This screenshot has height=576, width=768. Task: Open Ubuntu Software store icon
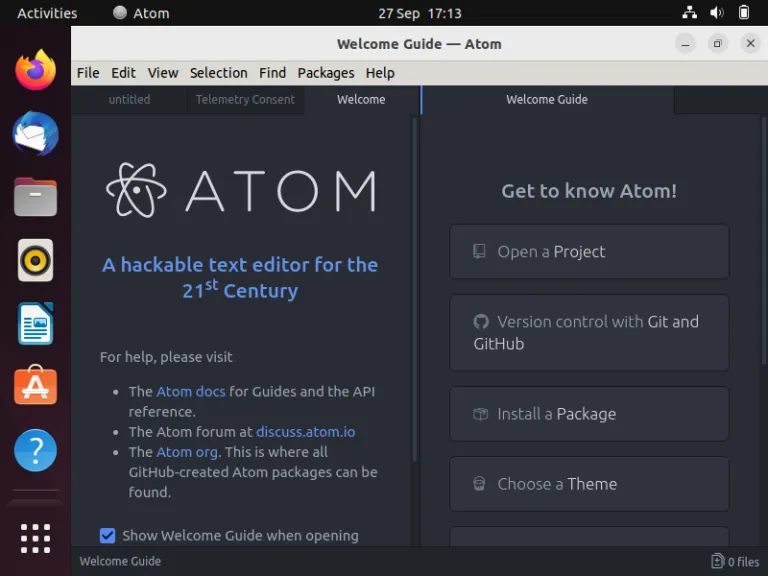pos(35,385)
